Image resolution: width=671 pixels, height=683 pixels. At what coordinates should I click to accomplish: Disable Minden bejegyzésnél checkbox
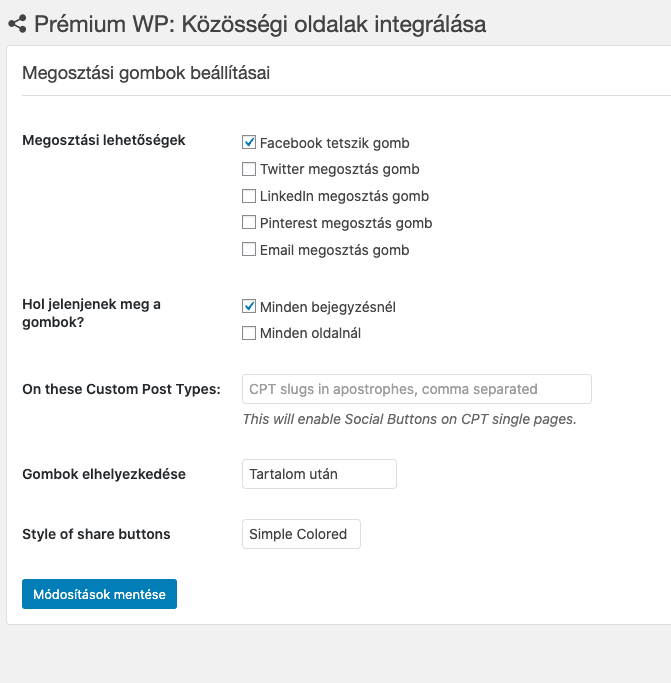pyautogui.click(x=249, y=306)
